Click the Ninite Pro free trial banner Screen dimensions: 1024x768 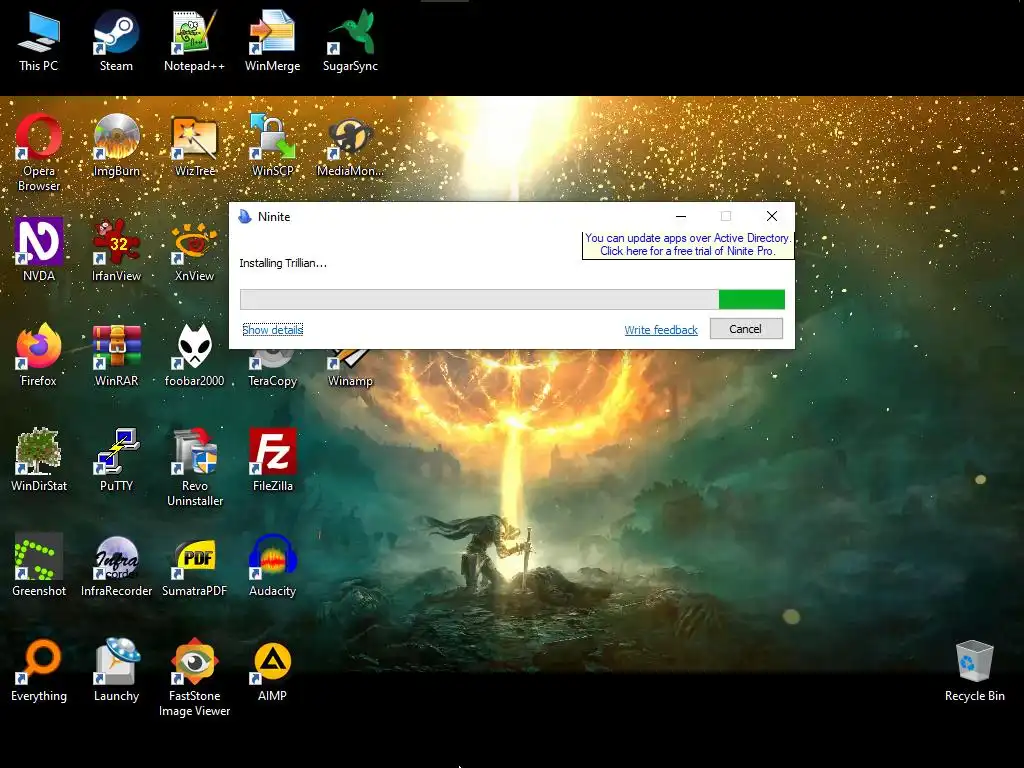coord(688,244)
